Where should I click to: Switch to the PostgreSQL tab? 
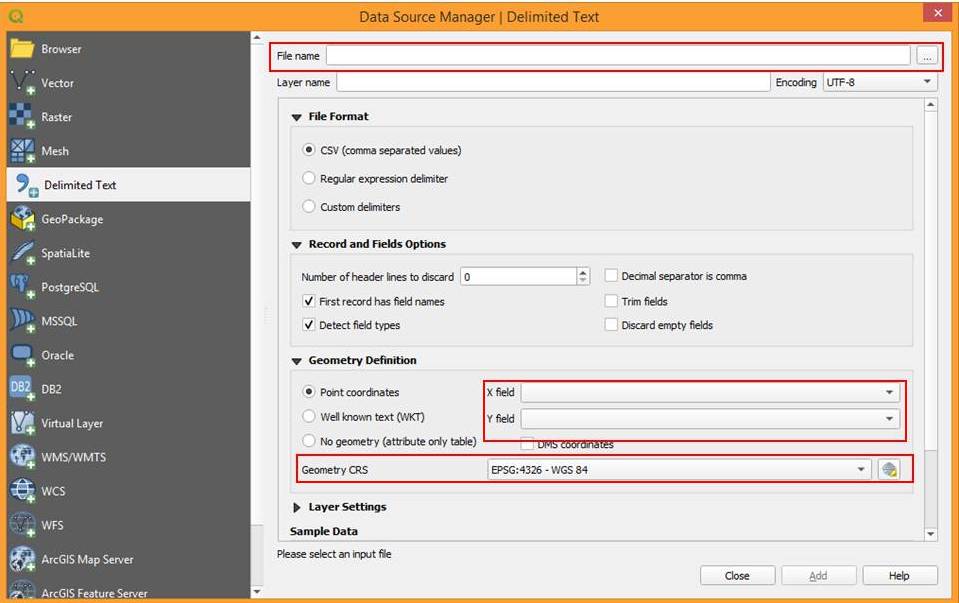[x=128, y=286]
